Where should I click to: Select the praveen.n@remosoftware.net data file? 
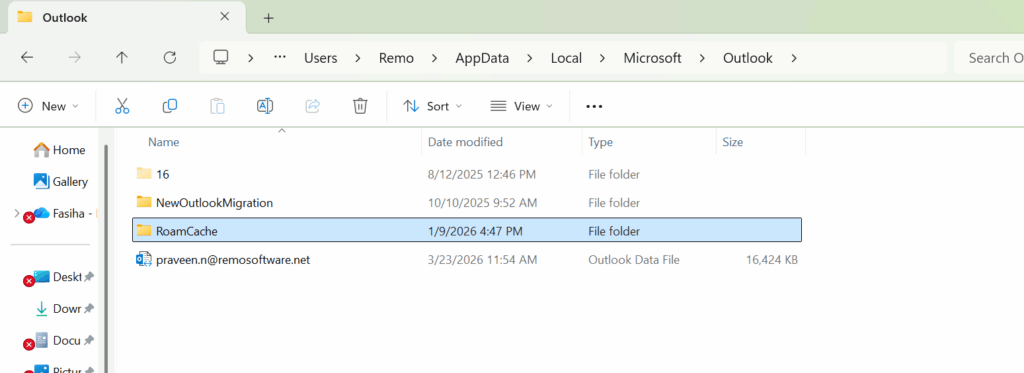tap(467, 259)
